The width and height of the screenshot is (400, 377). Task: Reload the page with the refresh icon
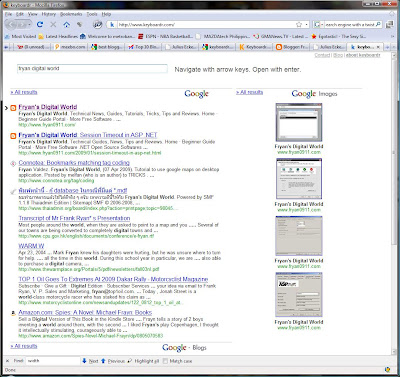pyautogui.click(x=40, y=24)
